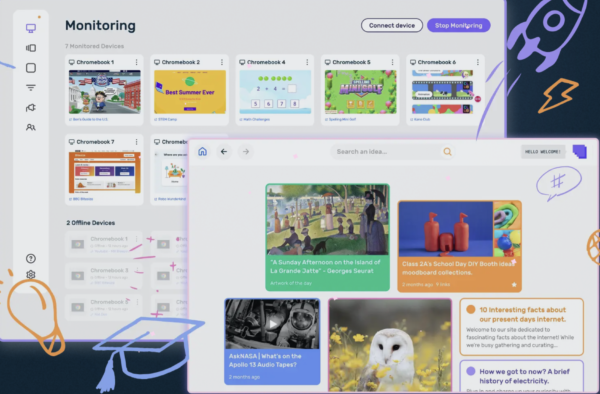
Task: Open Chromebook 1 screen thumbnail
Action: pos(104,92)
